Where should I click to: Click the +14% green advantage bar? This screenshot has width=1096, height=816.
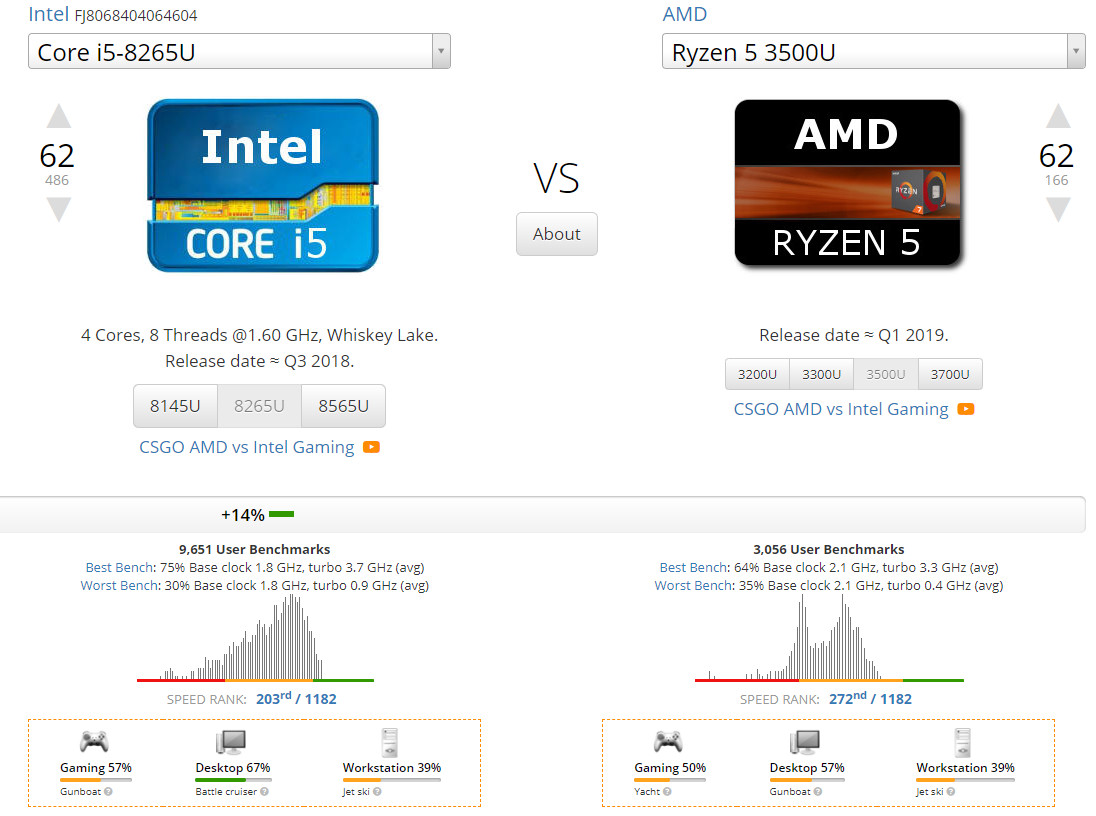coord(282,515)
